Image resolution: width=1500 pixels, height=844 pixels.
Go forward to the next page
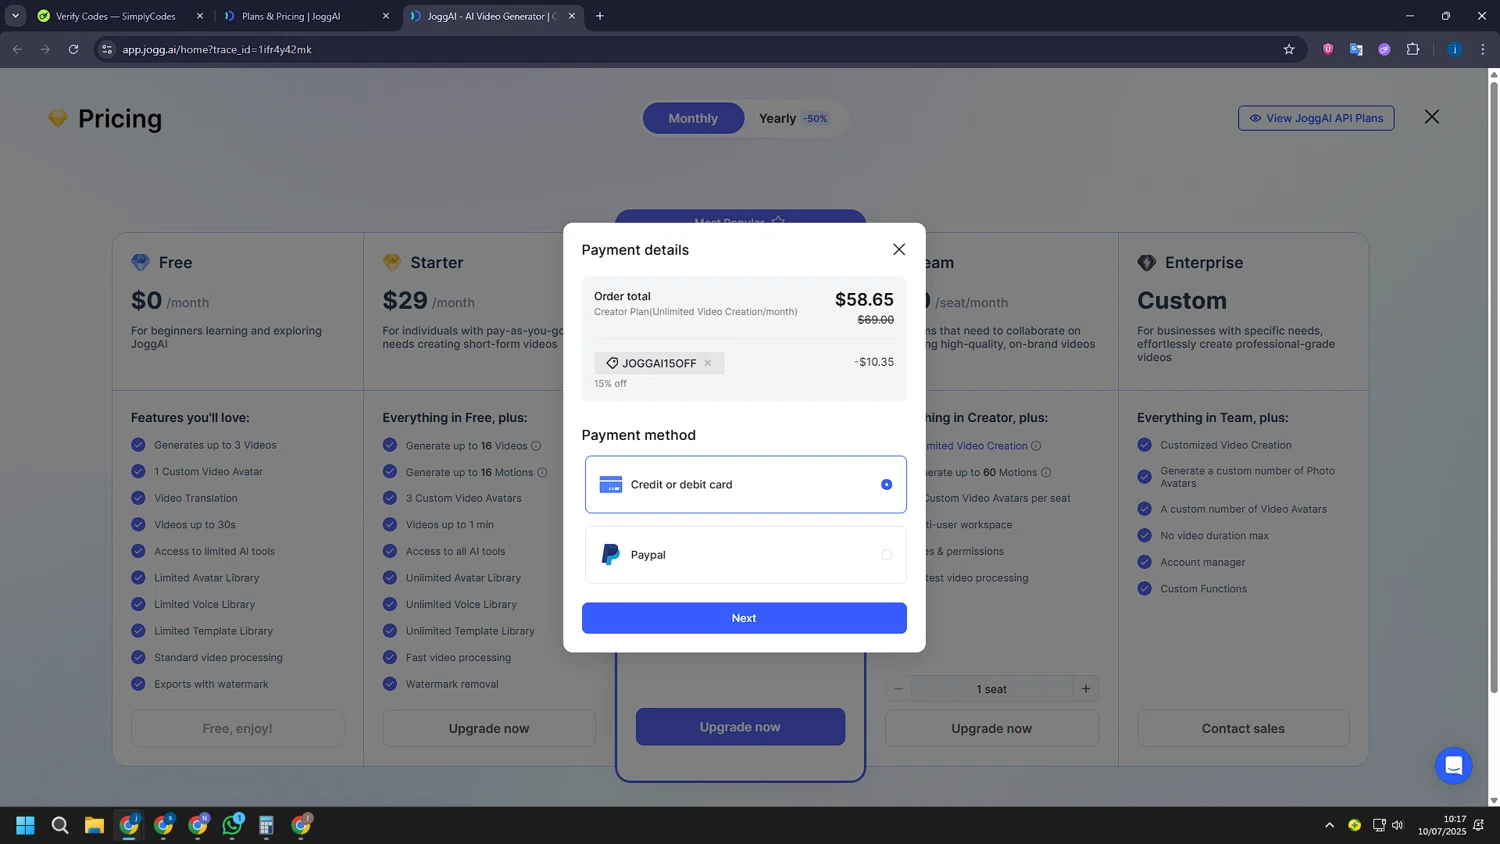click(x=45, y=49)
